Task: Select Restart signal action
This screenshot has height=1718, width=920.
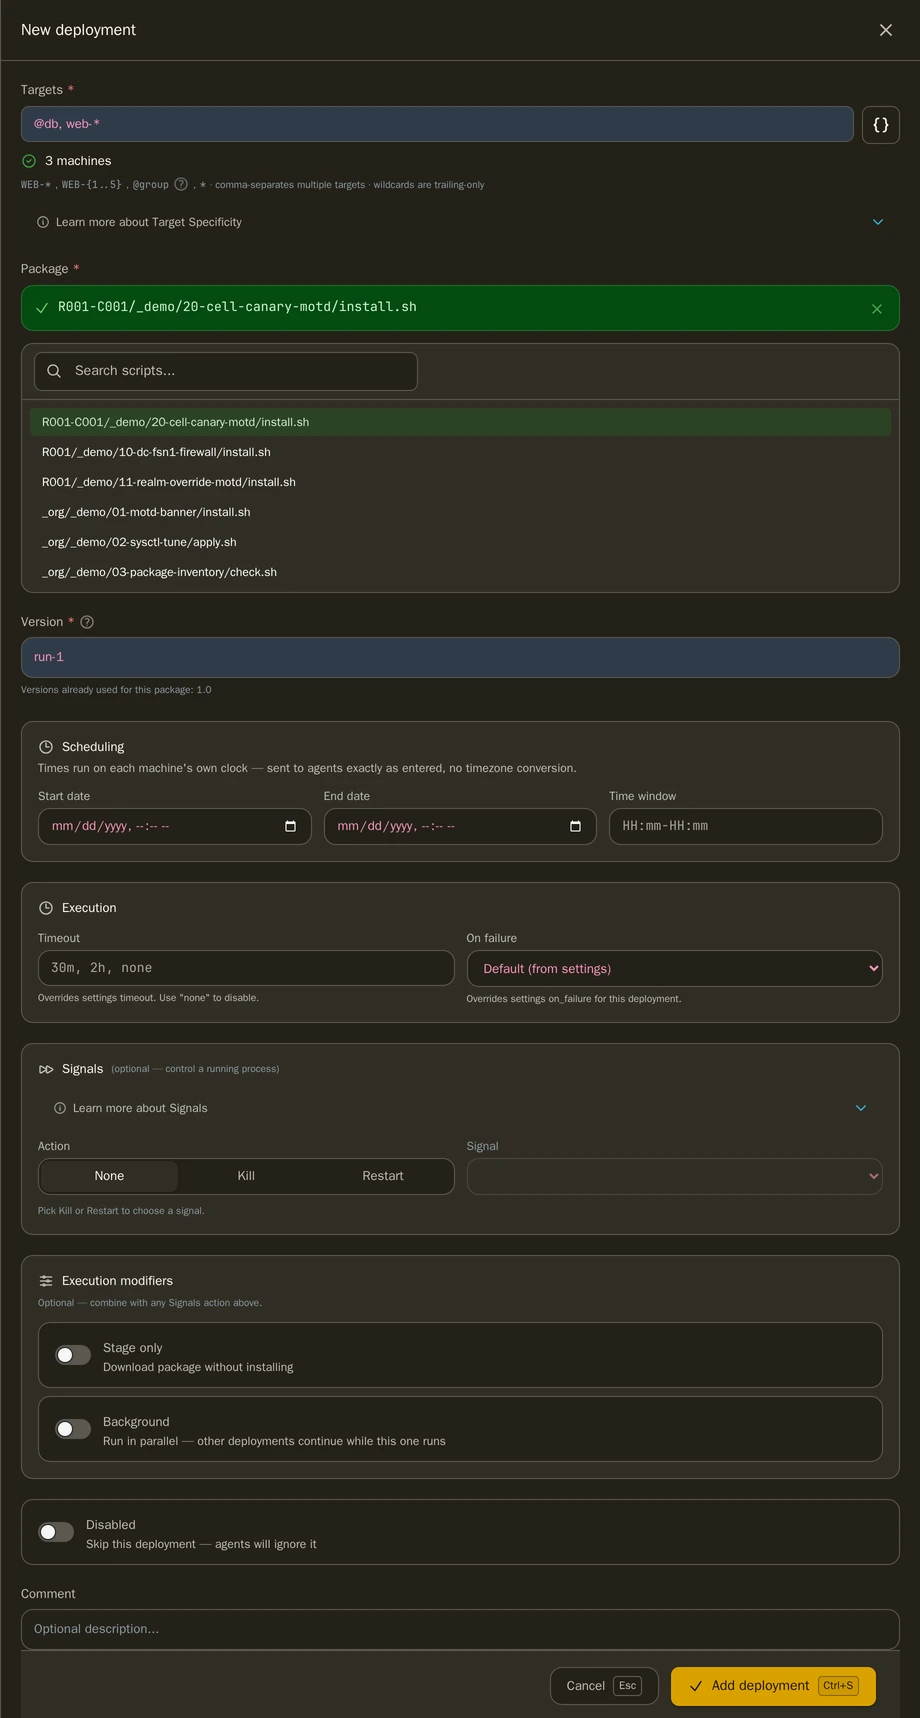Action: [x=383, y=1176]
